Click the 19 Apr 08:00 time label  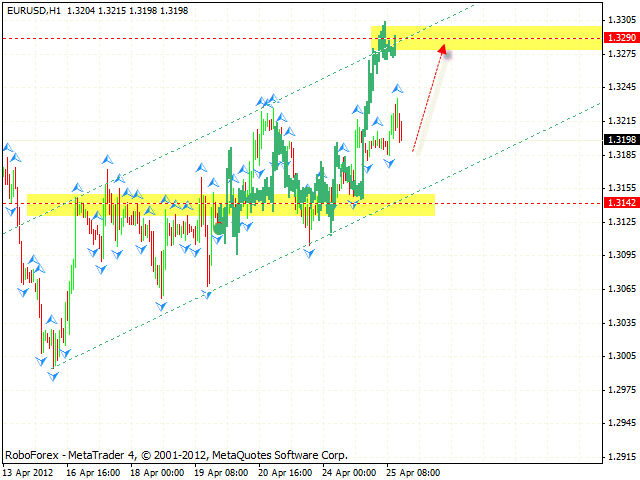tap(221, 473)
